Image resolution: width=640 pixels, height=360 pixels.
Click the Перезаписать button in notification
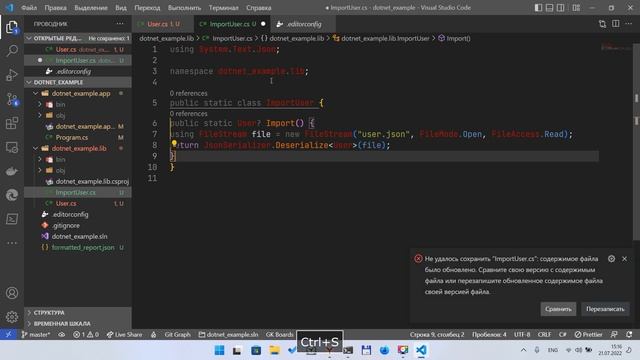[605, 309]
